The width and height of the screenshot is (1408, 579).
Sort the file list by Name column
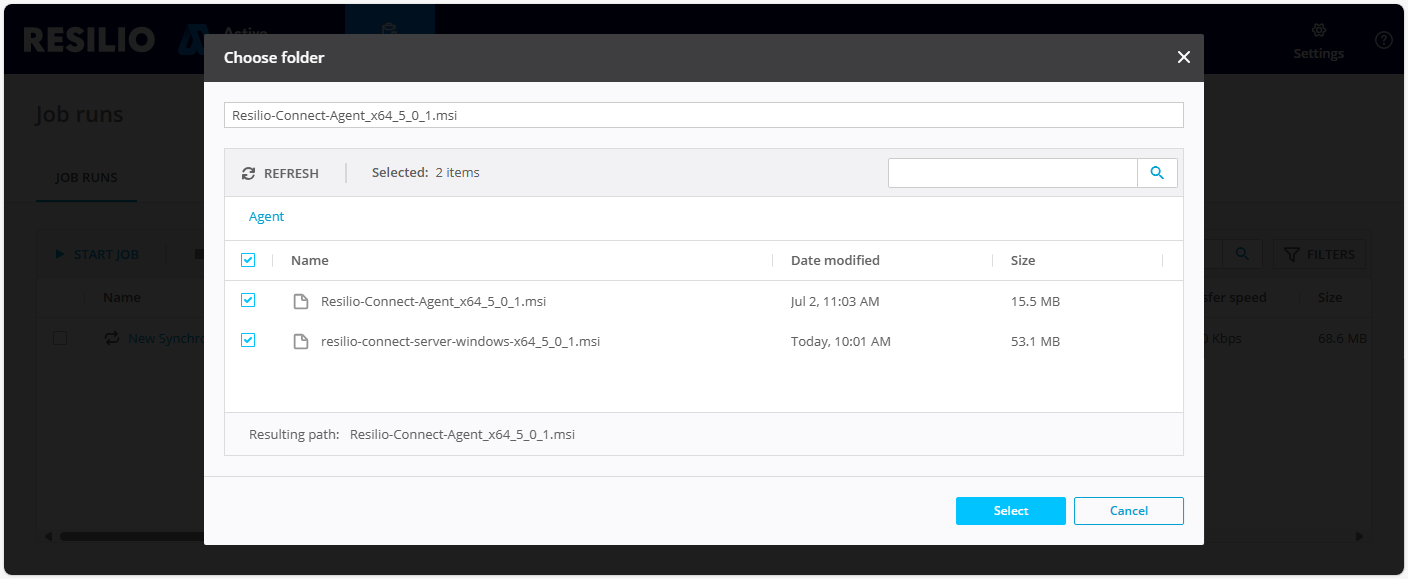pyautogui.click(x=310, y=260)
